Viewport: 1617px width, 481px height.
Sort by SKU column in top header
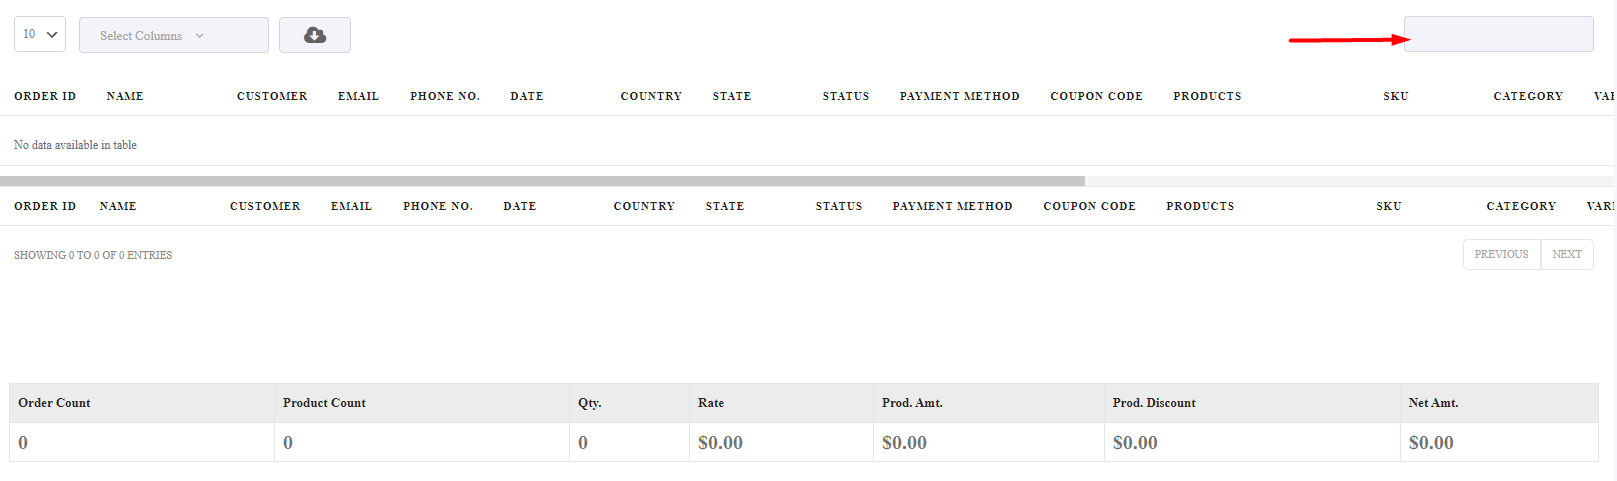point(1396,96)
